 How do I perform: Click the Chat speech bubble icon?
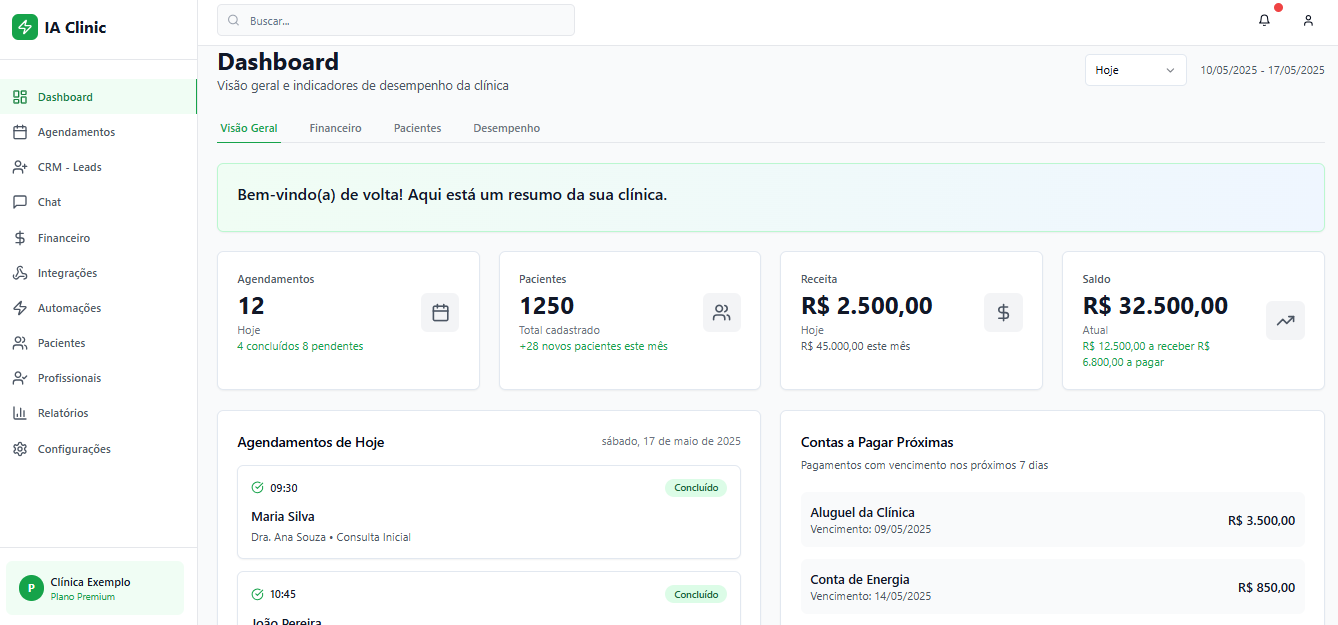[20, 202]
